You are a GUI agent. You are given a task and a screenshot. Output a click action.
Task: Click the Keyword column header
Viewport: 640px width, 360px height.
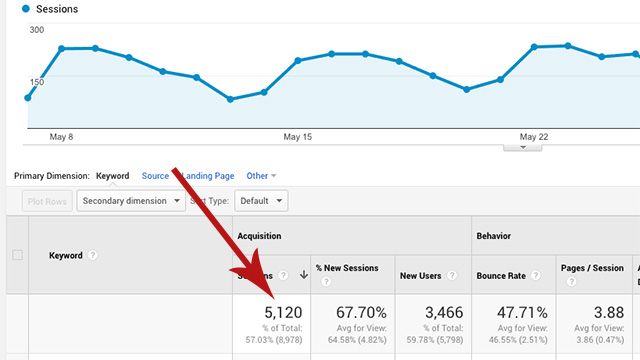(66, 256)
